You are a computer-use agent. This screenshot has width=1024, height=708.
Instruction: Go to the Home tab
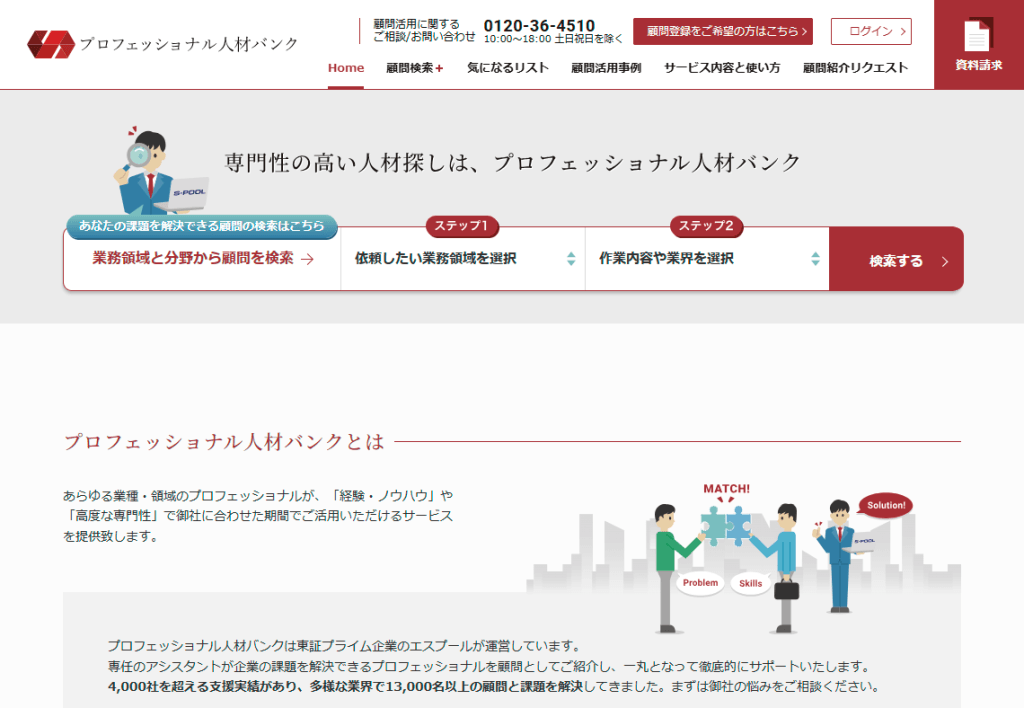(x=346, y=68)
